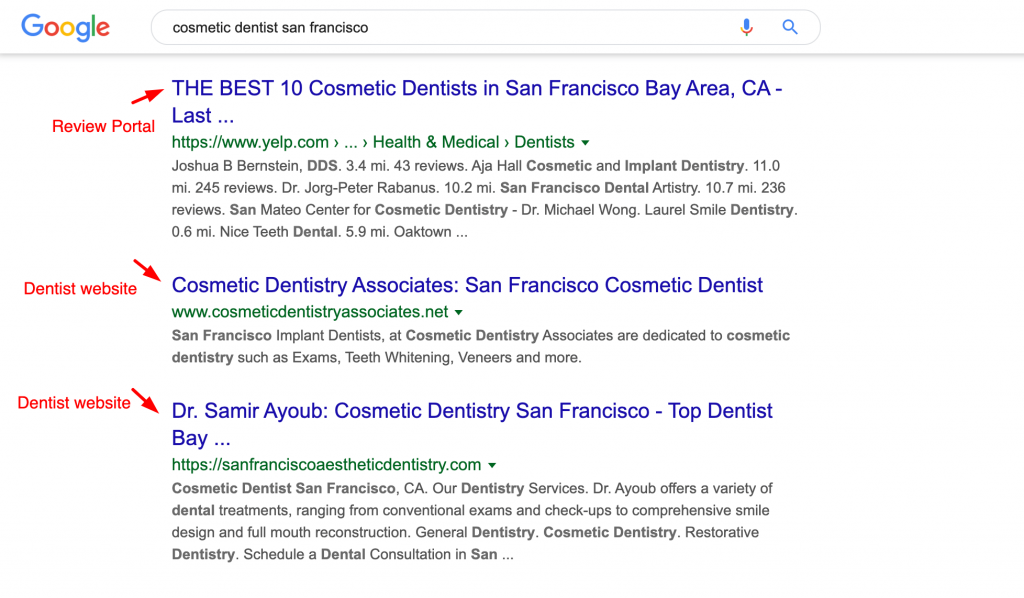This screenshot has width=1024, height=598.
Task: Click snippet starting 'San Francisco Implant Dentists'
Action: [x=481, y=347]
